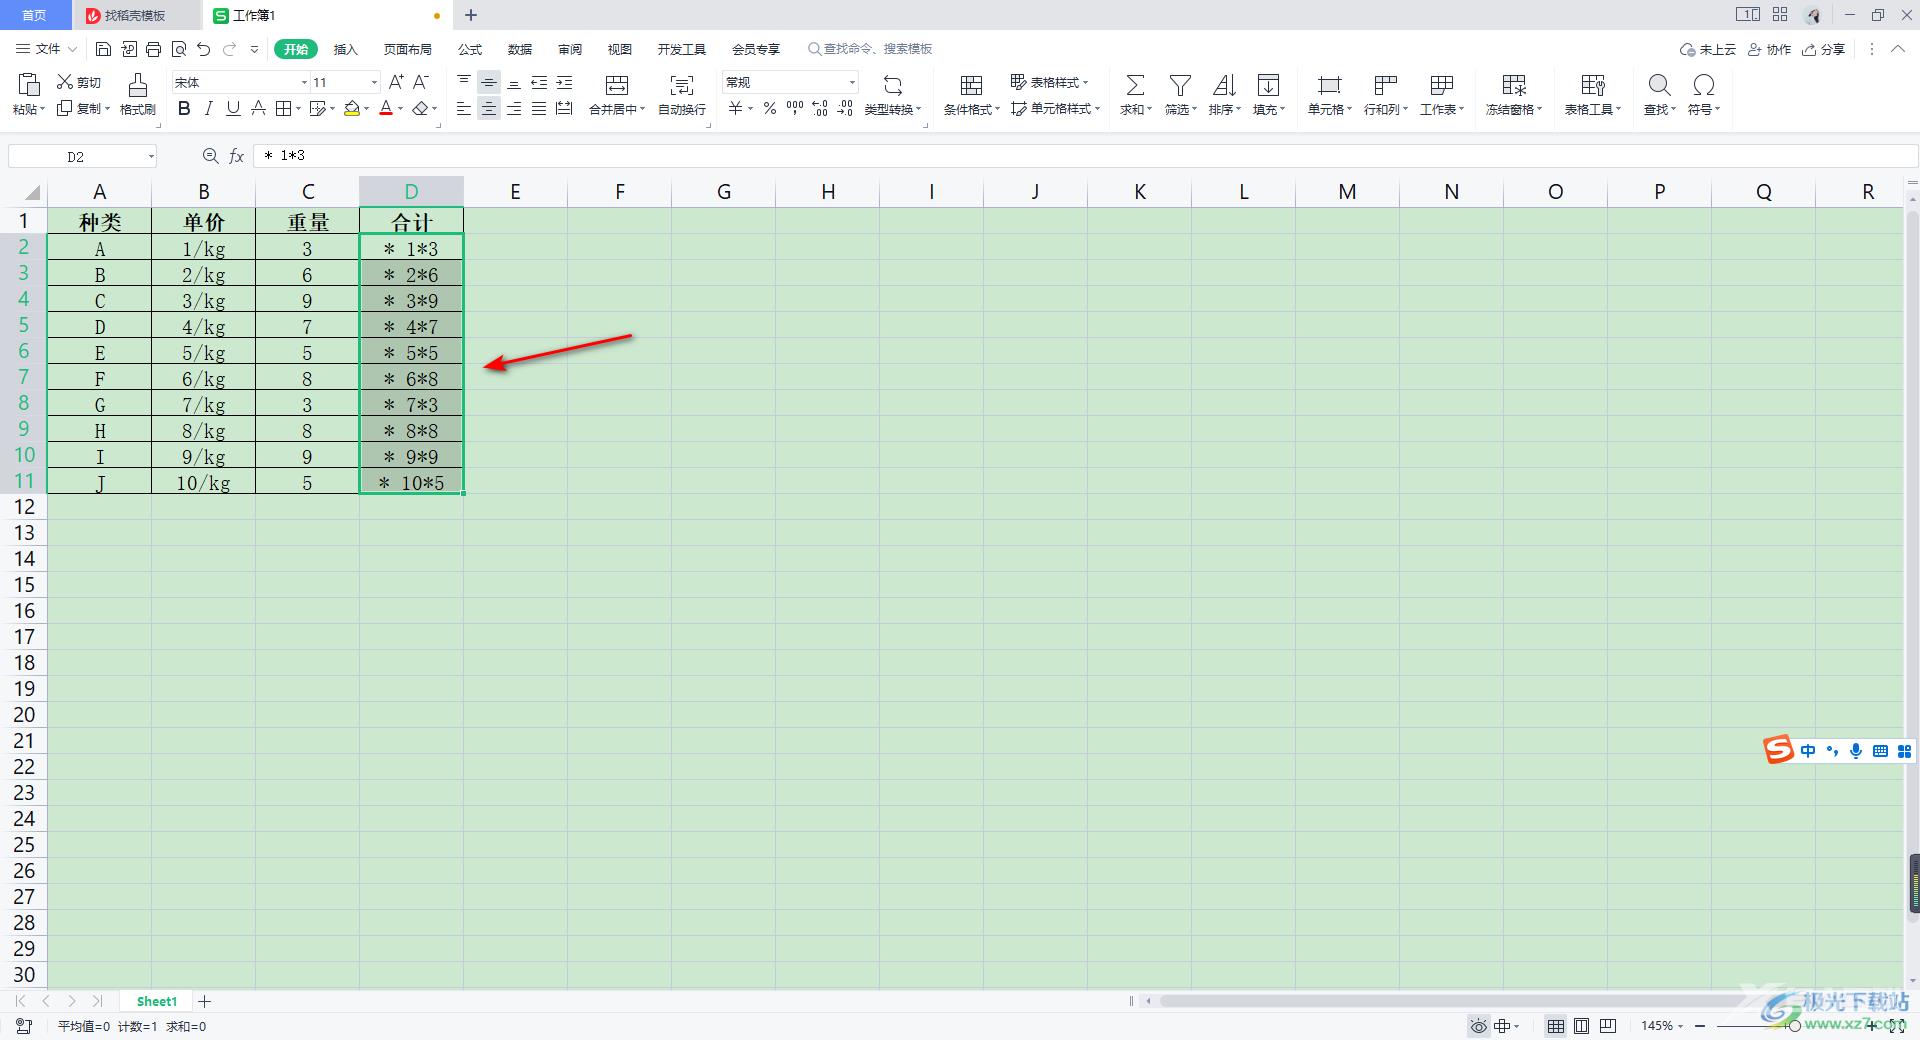Click the AutoSum sigma icon
The width and height of the screenshot is (1920, 1040).
point(1135,85)
